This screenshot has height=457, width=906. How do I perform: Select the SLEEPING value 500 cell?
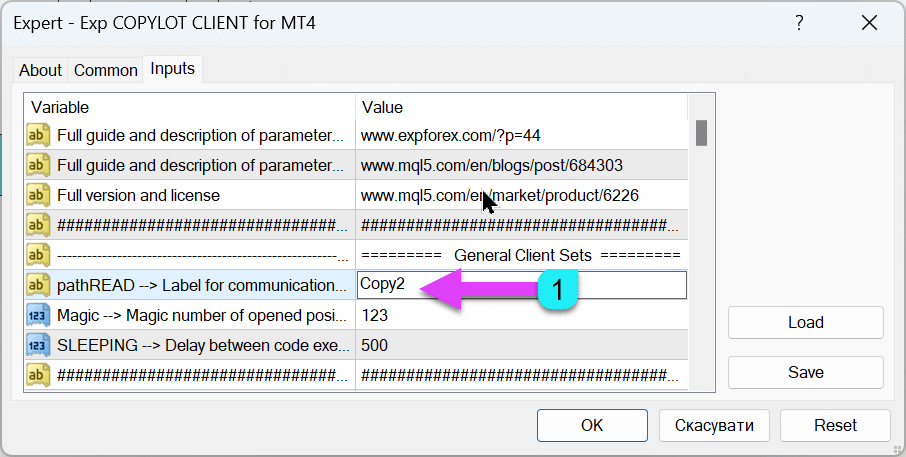pyautogui.click(x=520, y=345)
